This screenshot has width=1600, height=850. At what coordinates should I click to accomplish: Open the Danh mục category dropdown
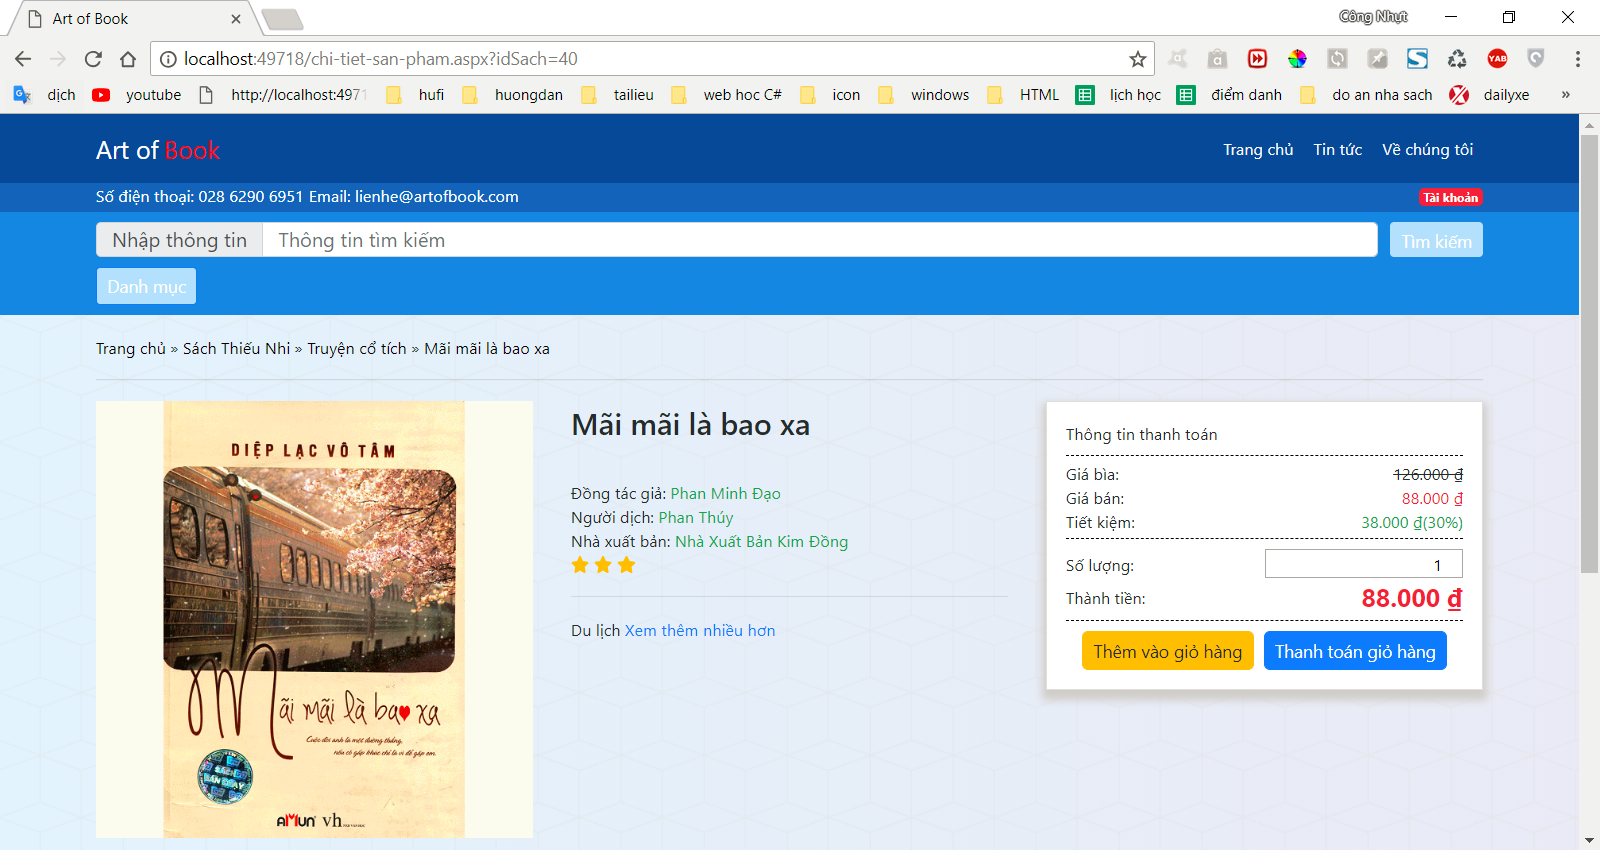click(x=146, y=286)
